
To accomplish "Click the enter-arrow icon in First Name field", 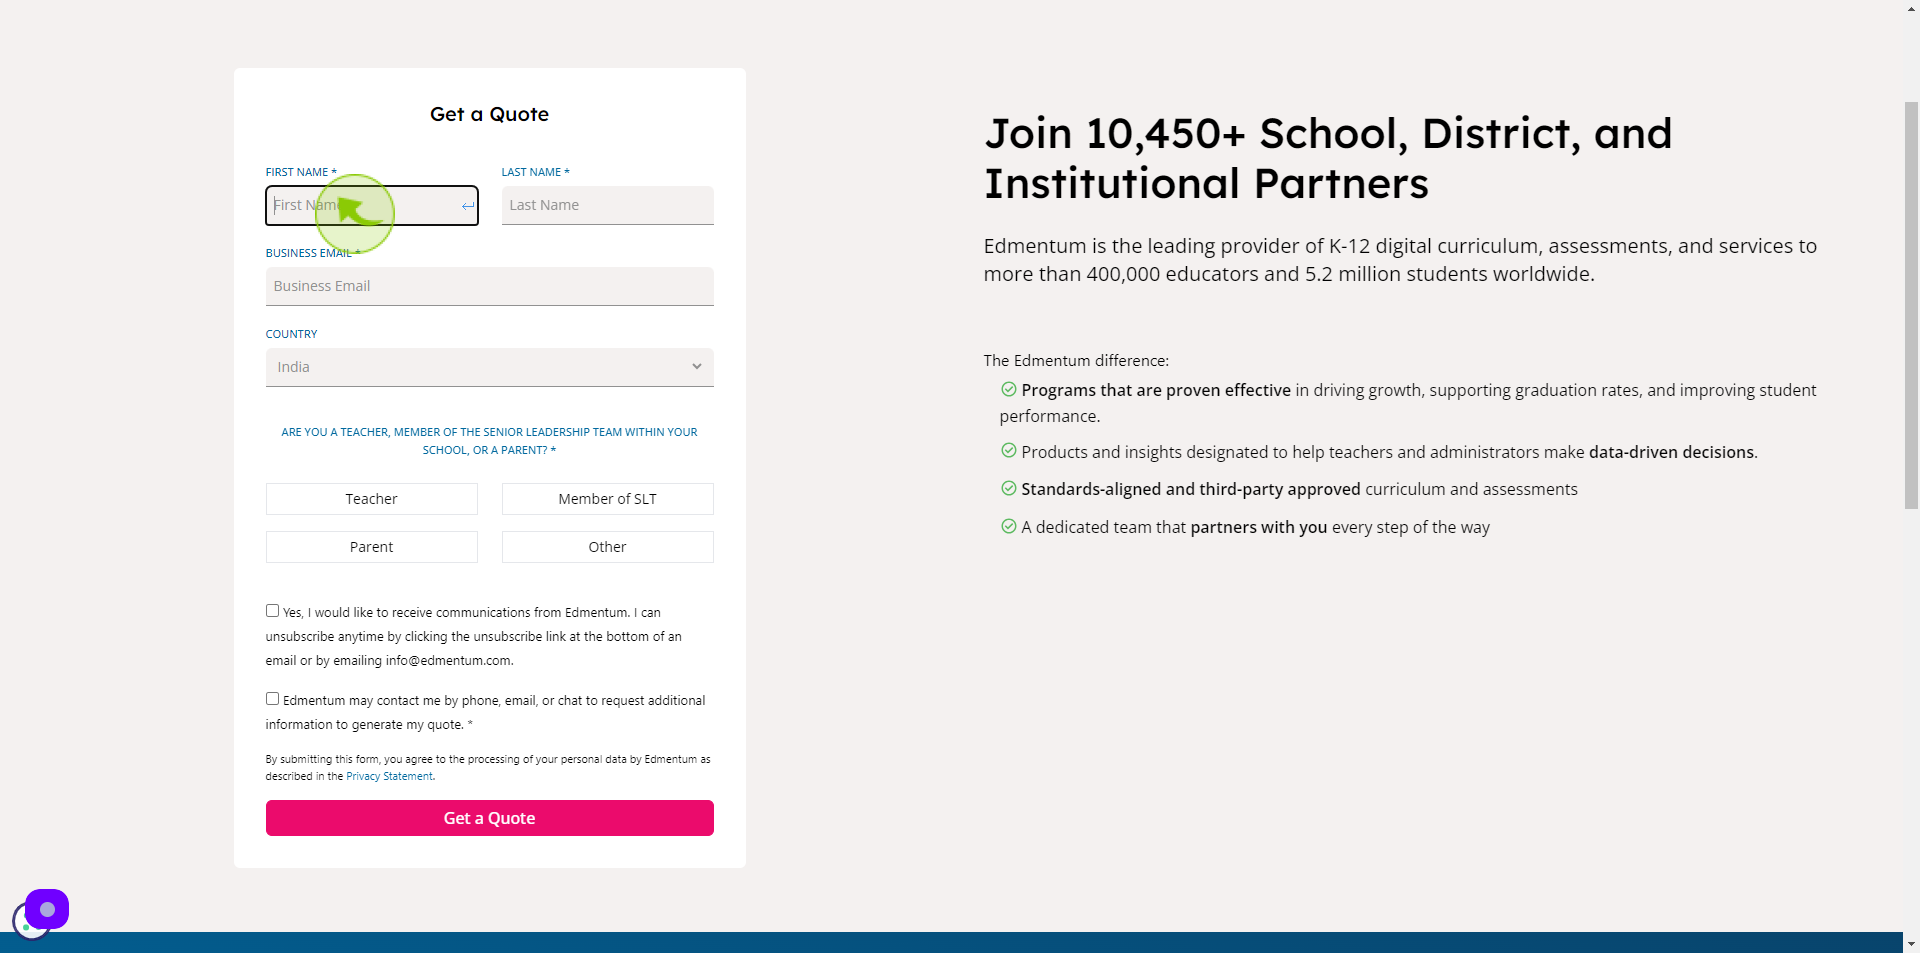I will (x=467, y=206).
